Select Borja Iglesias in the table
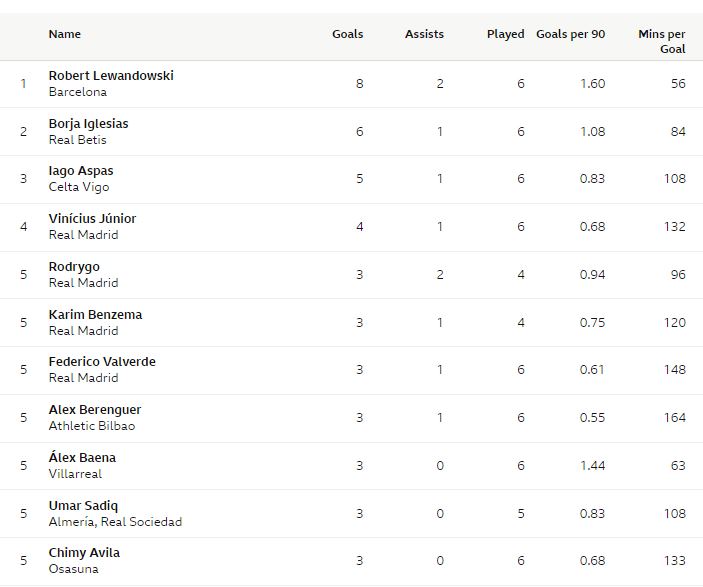 pos(88,124)
